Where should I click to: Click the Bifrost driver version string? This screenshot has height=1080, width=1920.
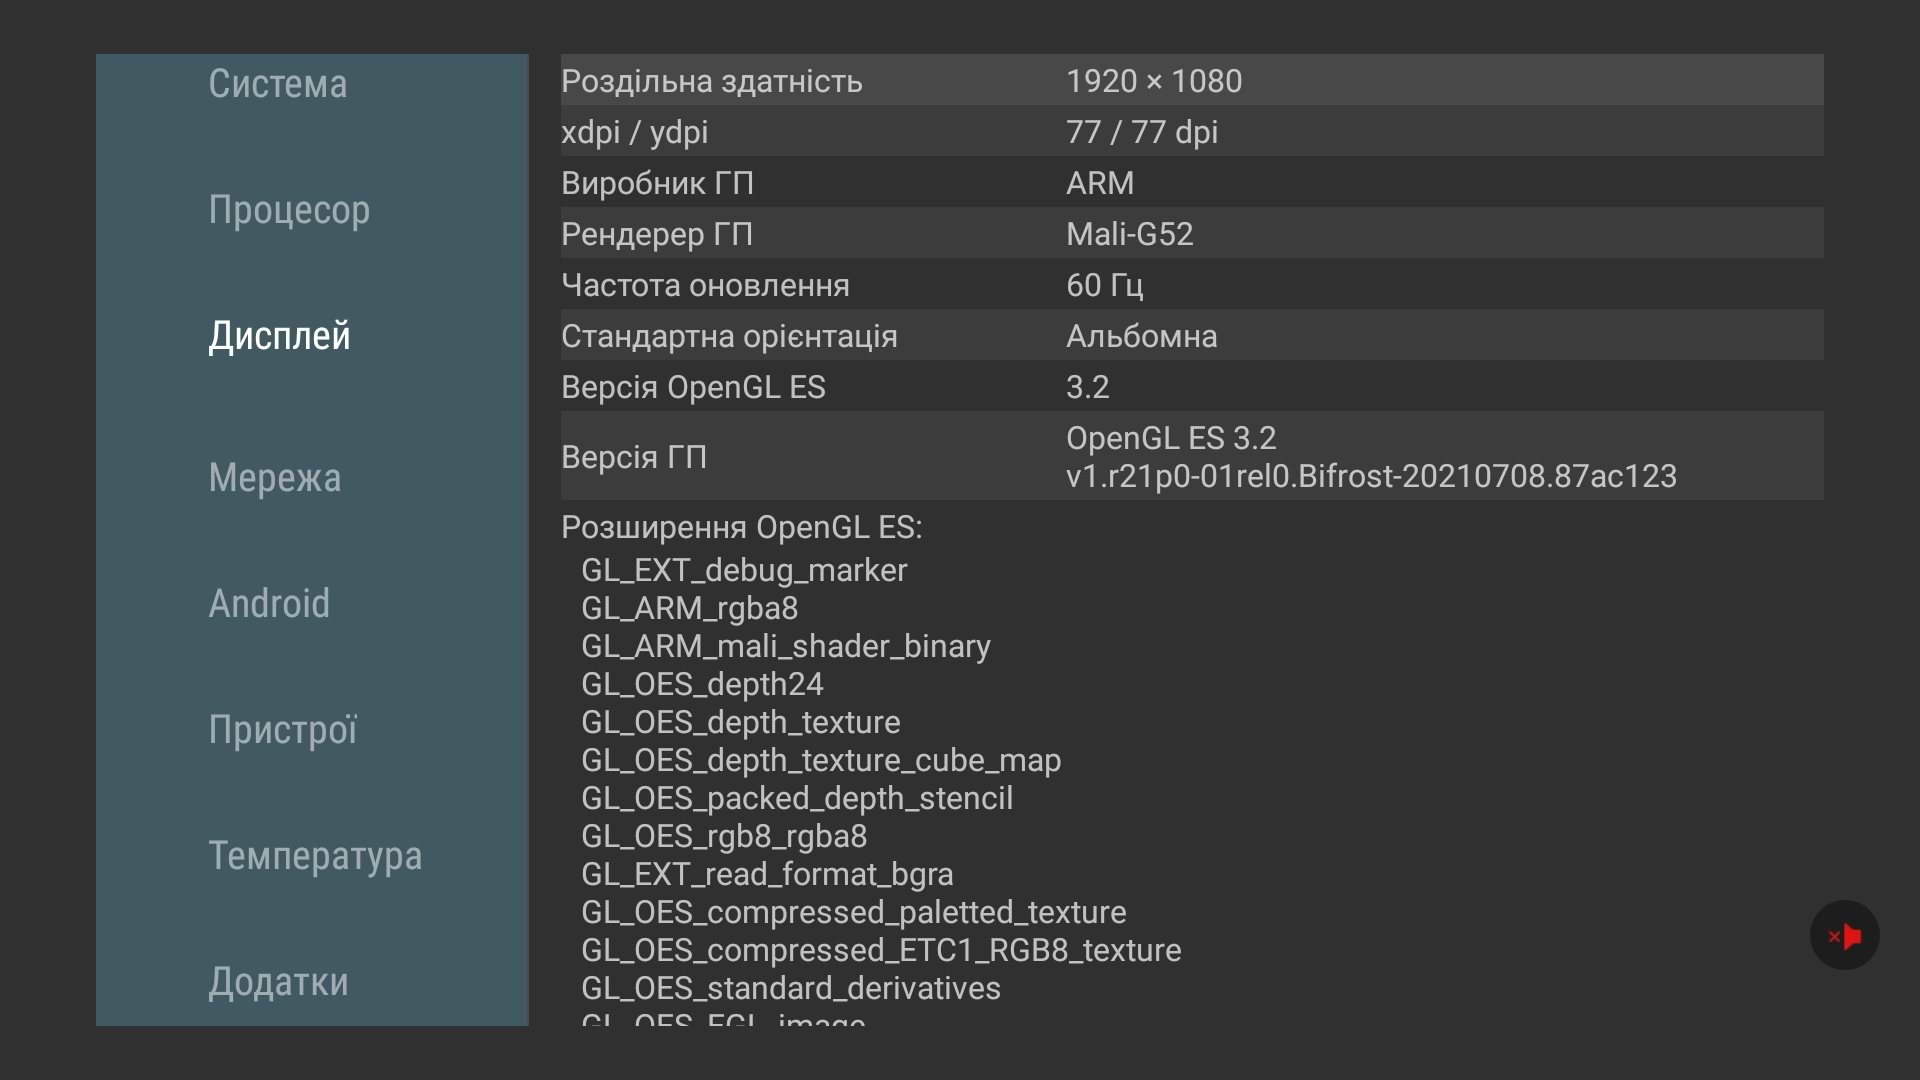point(1371,476)
